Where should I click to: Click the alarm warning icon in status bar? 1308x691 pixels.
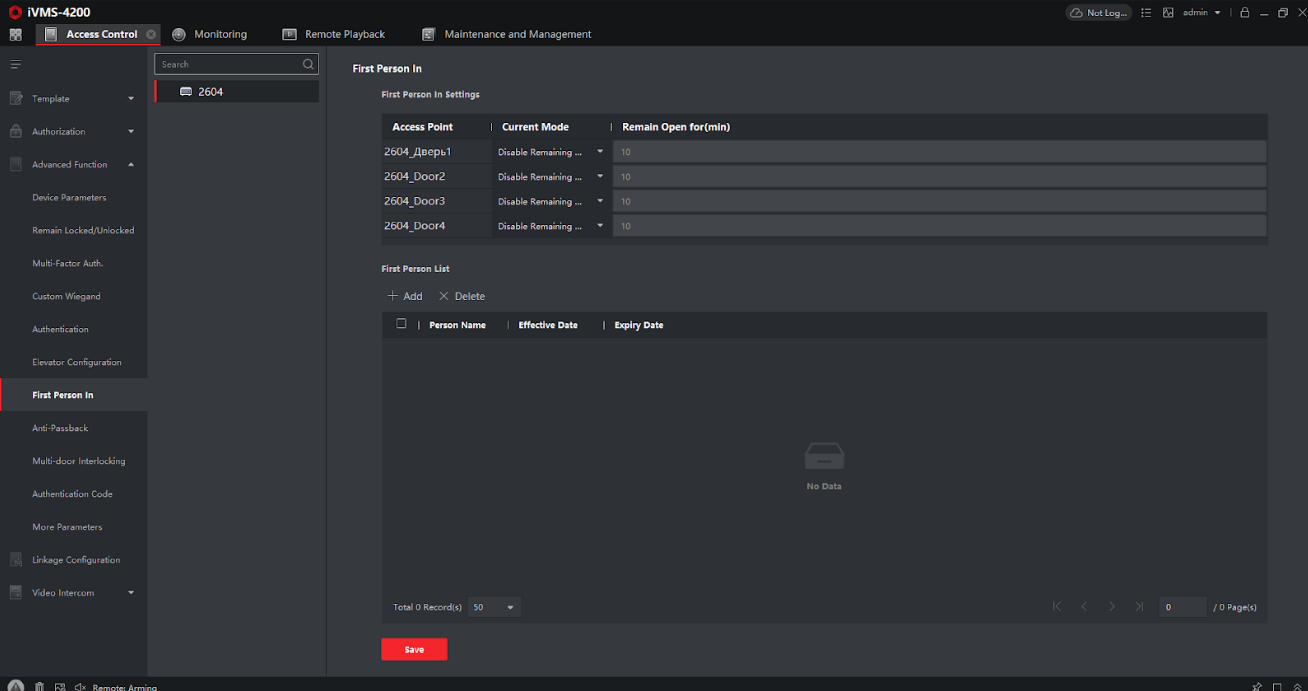tap(16, 686)
